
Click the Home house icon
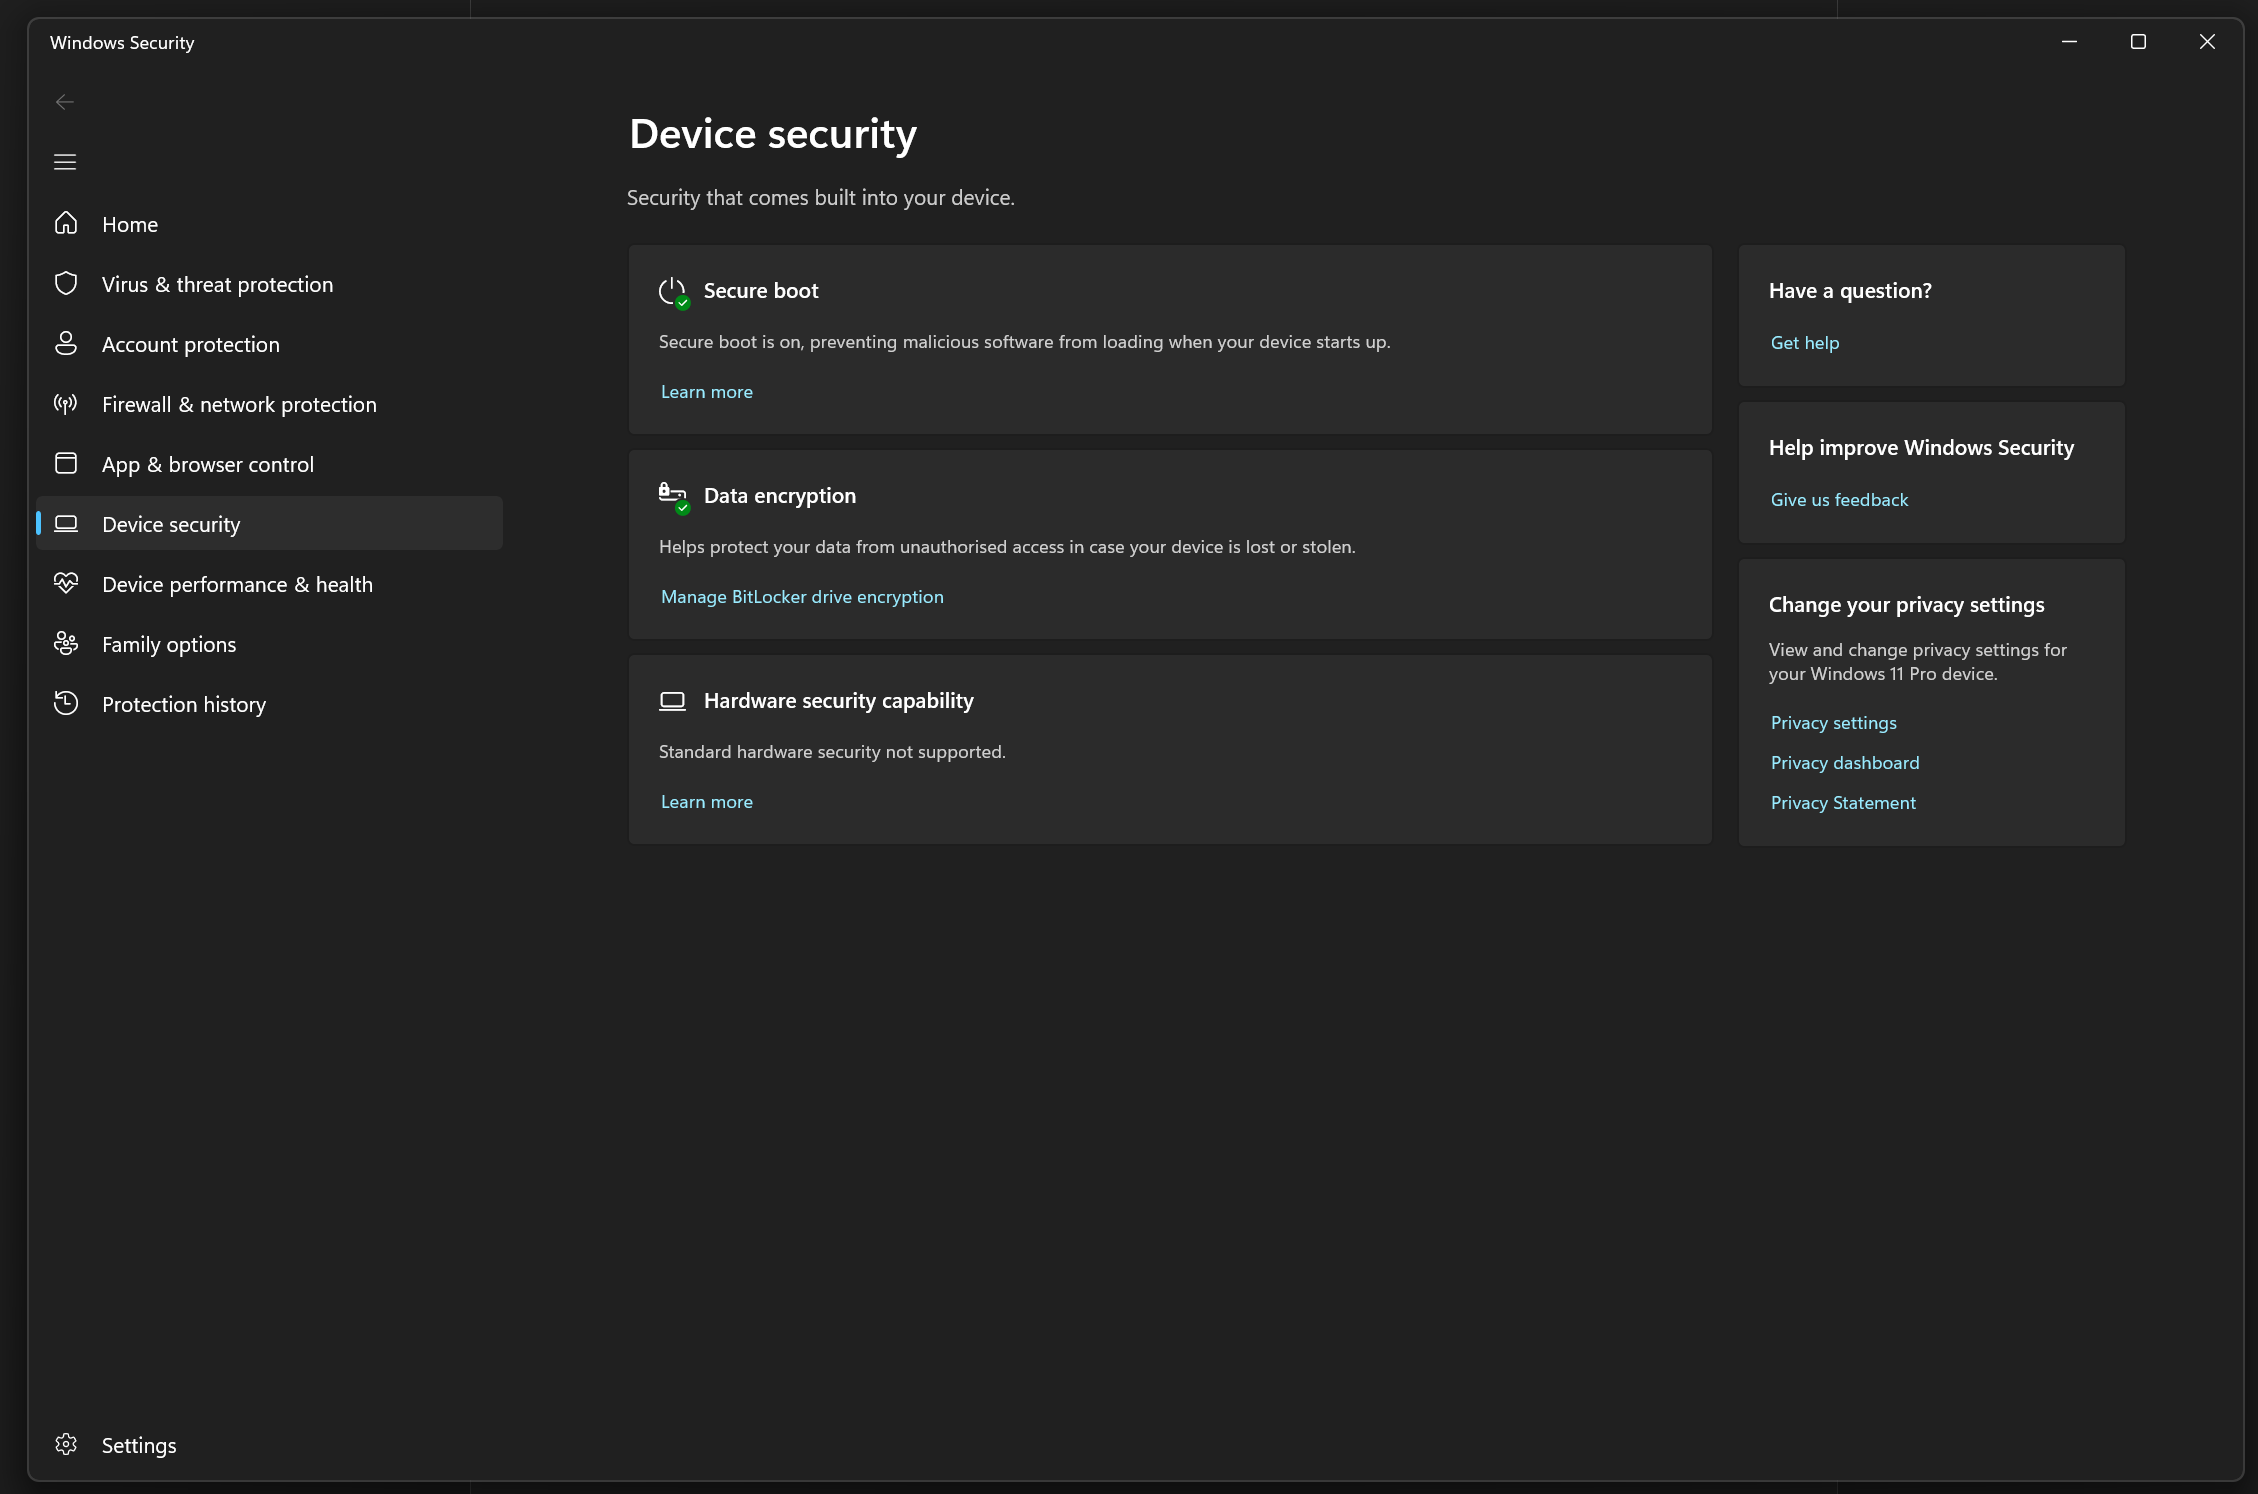pos(66,223)
